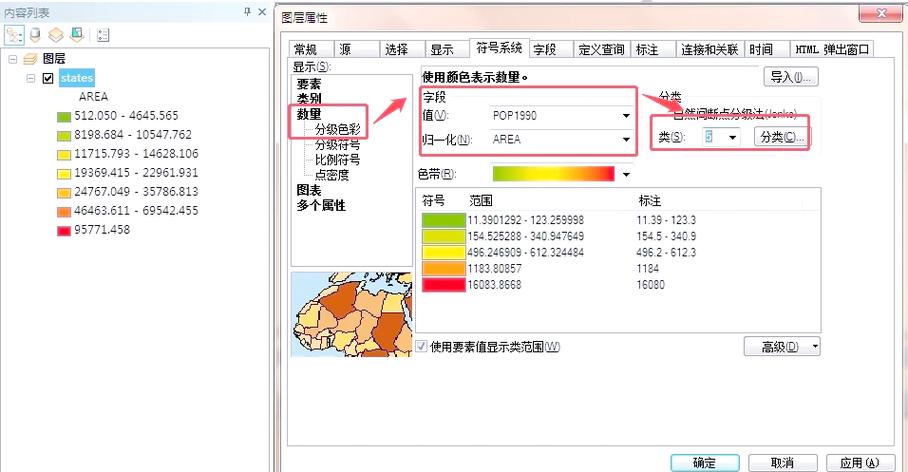The image size is (908, 472).
Task: Click legend label 95771.458
Action: point(102,229)
